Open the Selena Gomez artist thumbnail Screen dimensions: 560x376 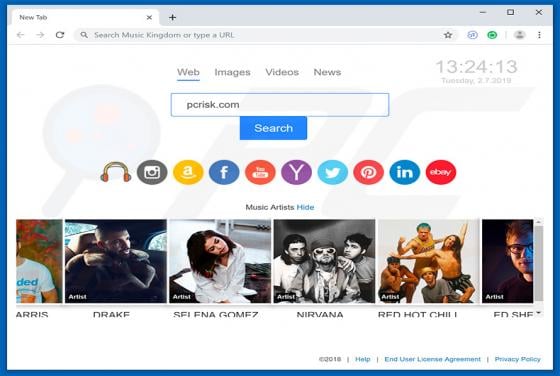click(x=220, y=261)
